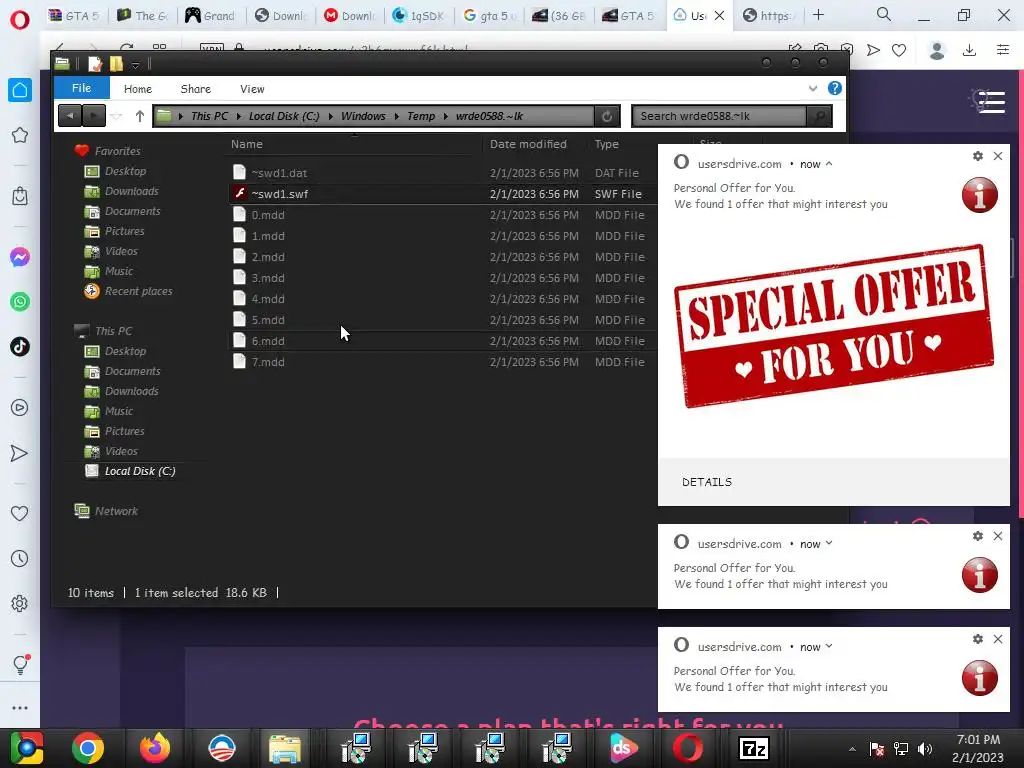Dismiss the top usersdrive notification

tap(998, 156)
